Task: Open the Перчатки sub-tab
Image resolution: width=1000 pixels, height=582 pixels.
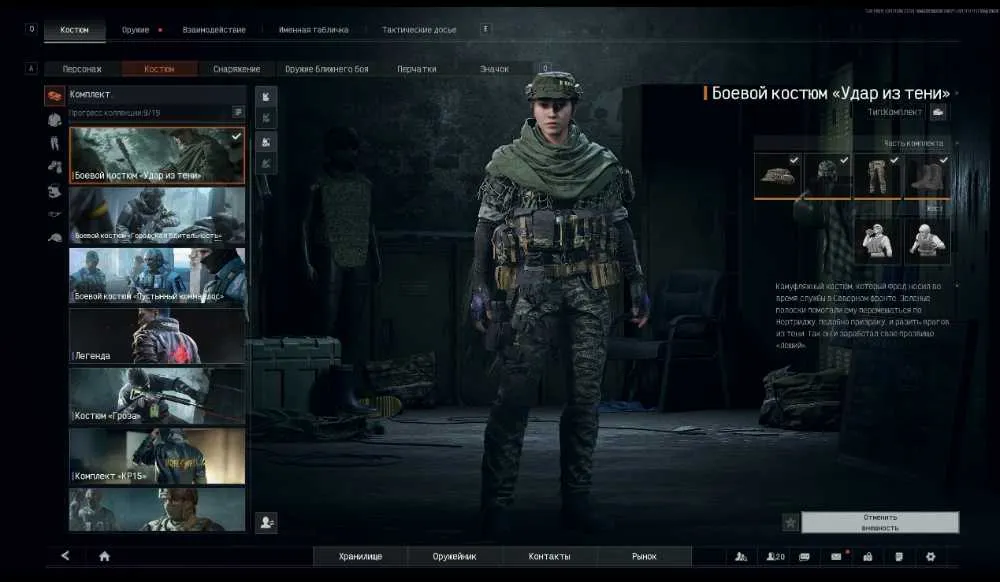Action: (x=416, y=69)
